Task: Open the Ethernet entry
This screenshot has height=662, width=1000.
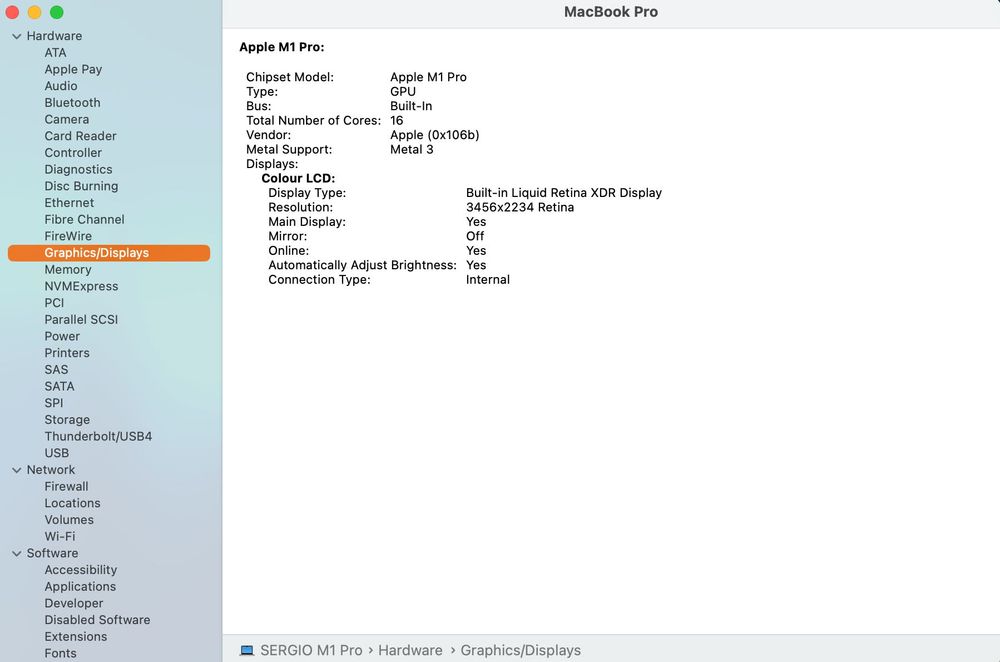Action: pos(69,203)
